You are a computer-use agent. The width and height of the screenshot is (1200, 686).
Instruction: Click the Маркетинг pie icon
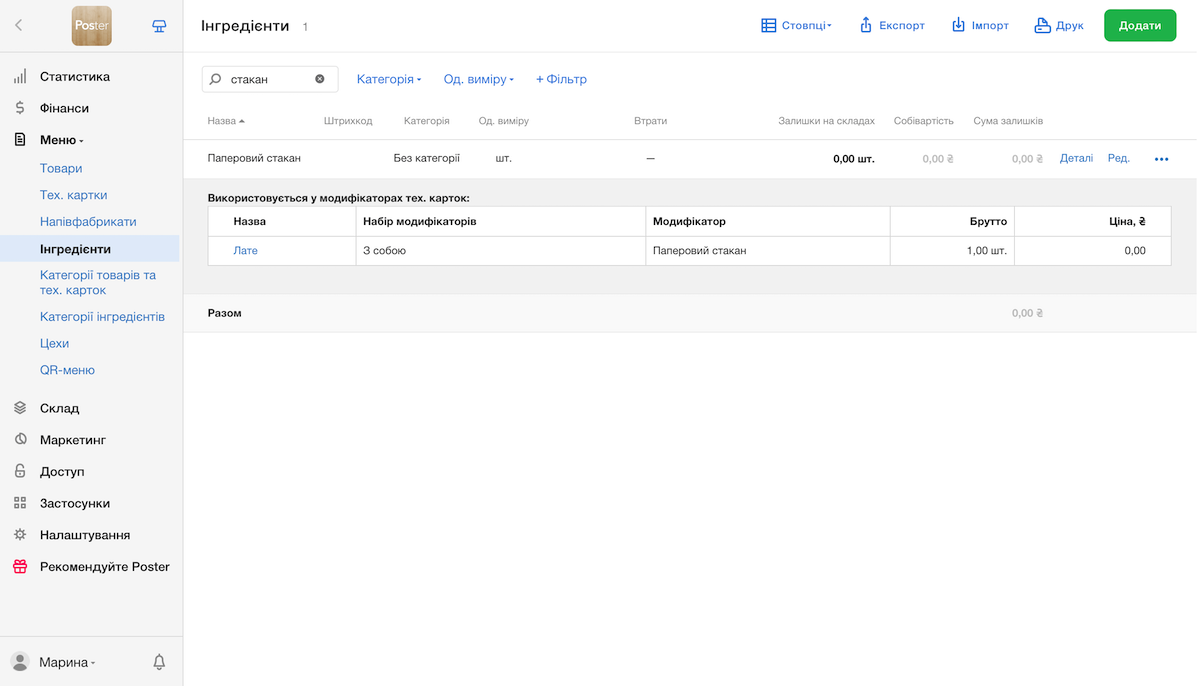pos(20,440)
